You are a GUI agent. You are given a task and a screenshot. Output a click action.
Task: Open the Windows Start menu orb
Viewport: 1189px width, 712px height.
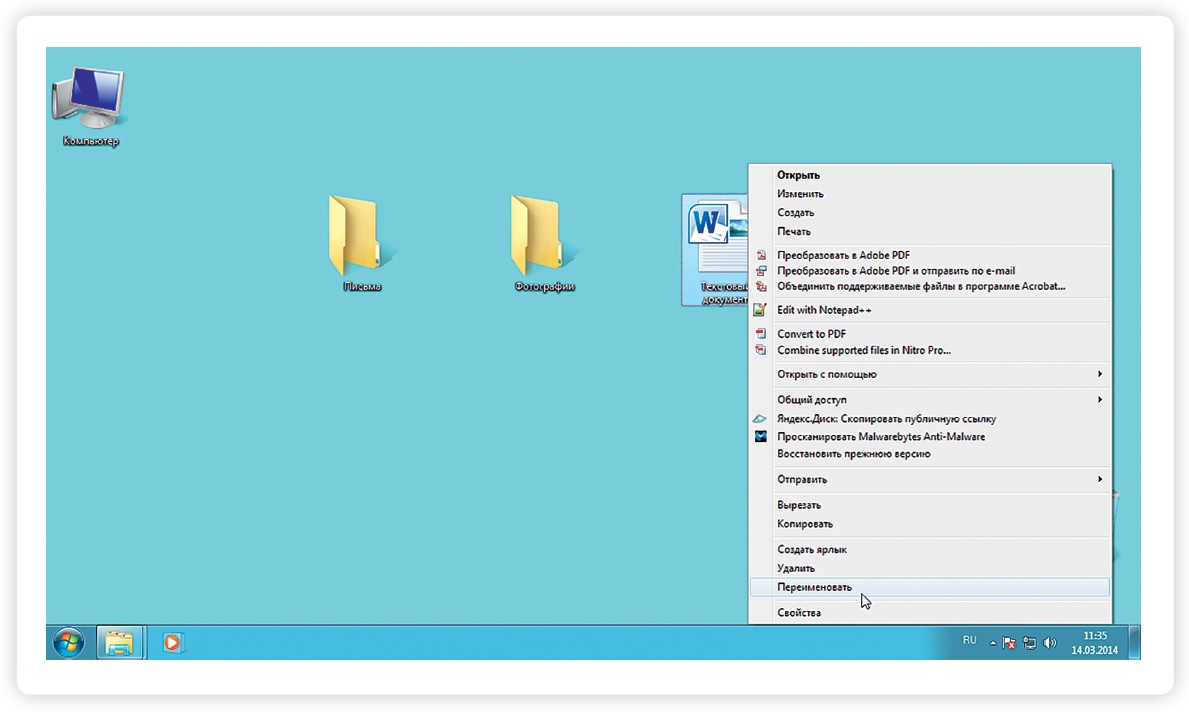[x=69, y=642]
